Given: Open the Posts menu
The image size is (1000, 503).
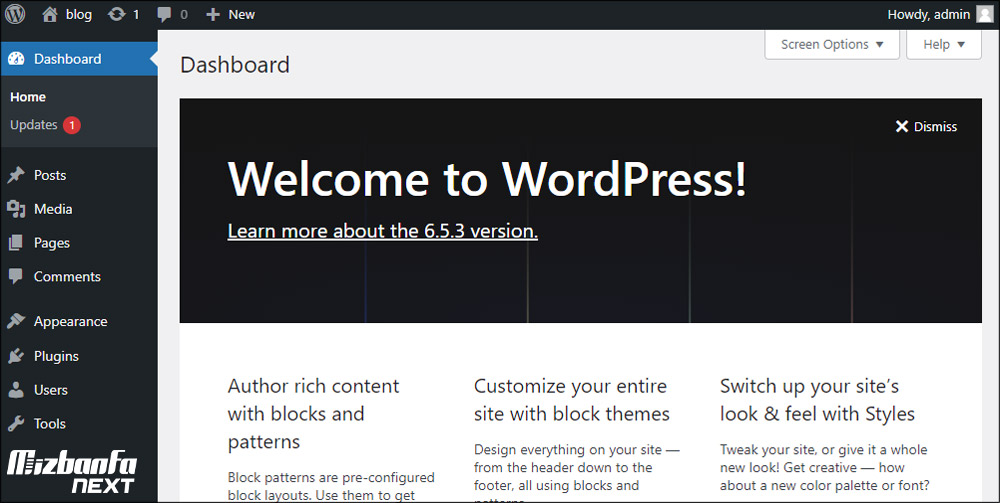Looking at the screenshot, I should [79, 175].
